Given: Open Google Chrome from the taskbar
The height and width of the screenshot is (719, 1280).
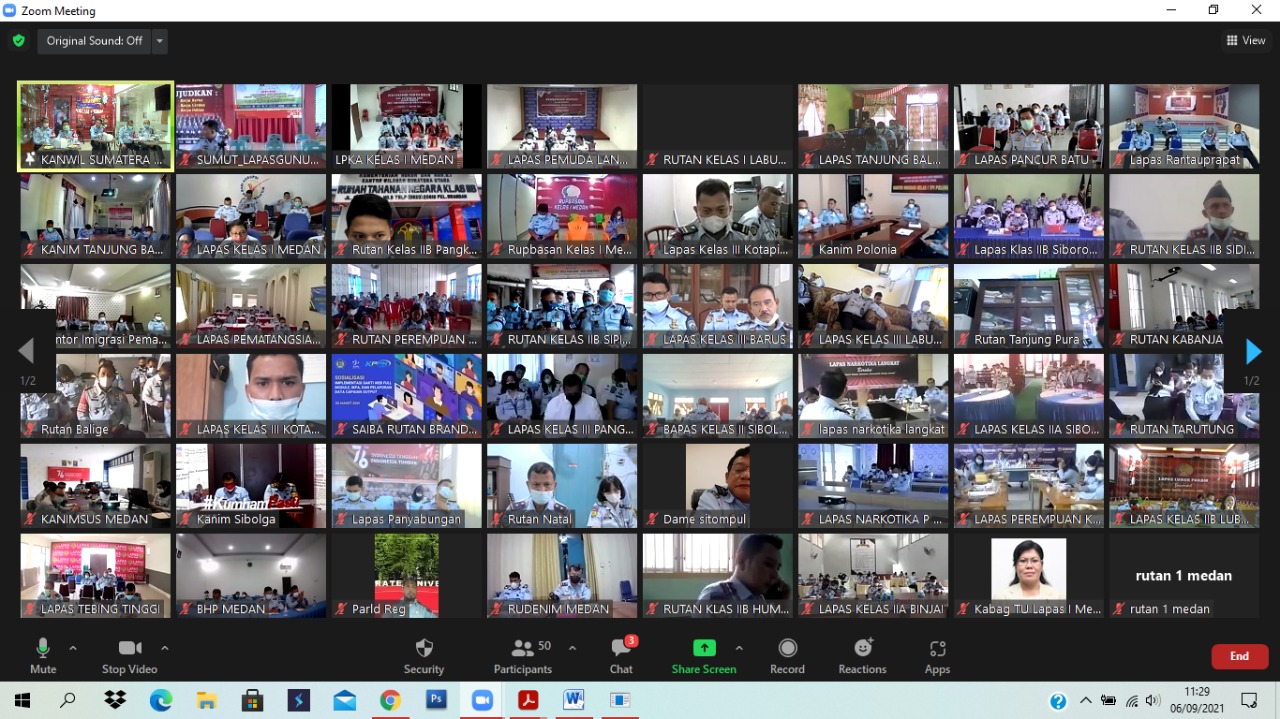Looking at the screenshot, I should coord(390,700).
